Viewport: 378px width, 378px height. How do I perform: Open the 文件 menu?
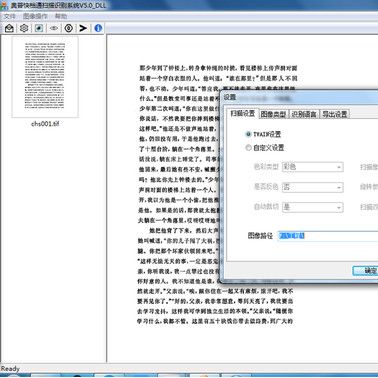[x=9, y=16]
